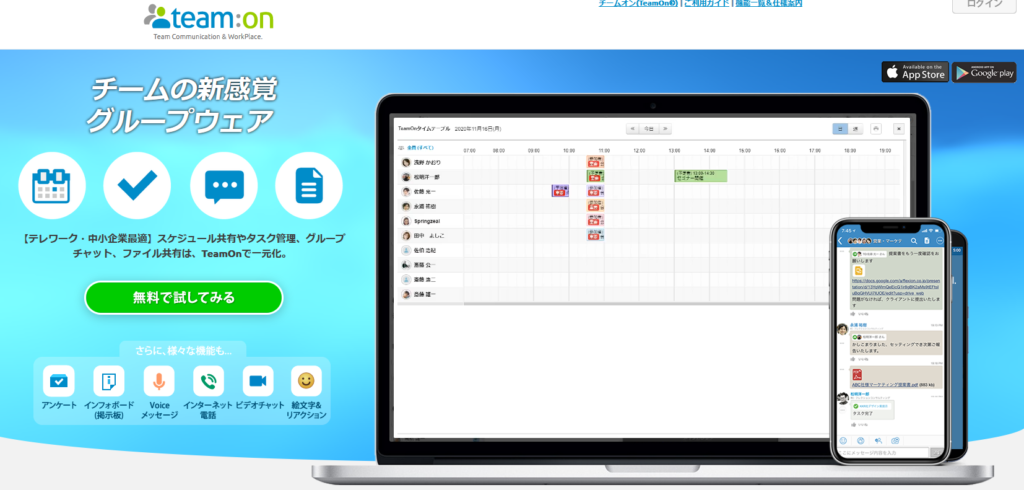Screen dimensions: 1024x490
Task: Click the 絵文字&リアクション smiley icon
Action: pyautogui.click(x=306, y=381)
